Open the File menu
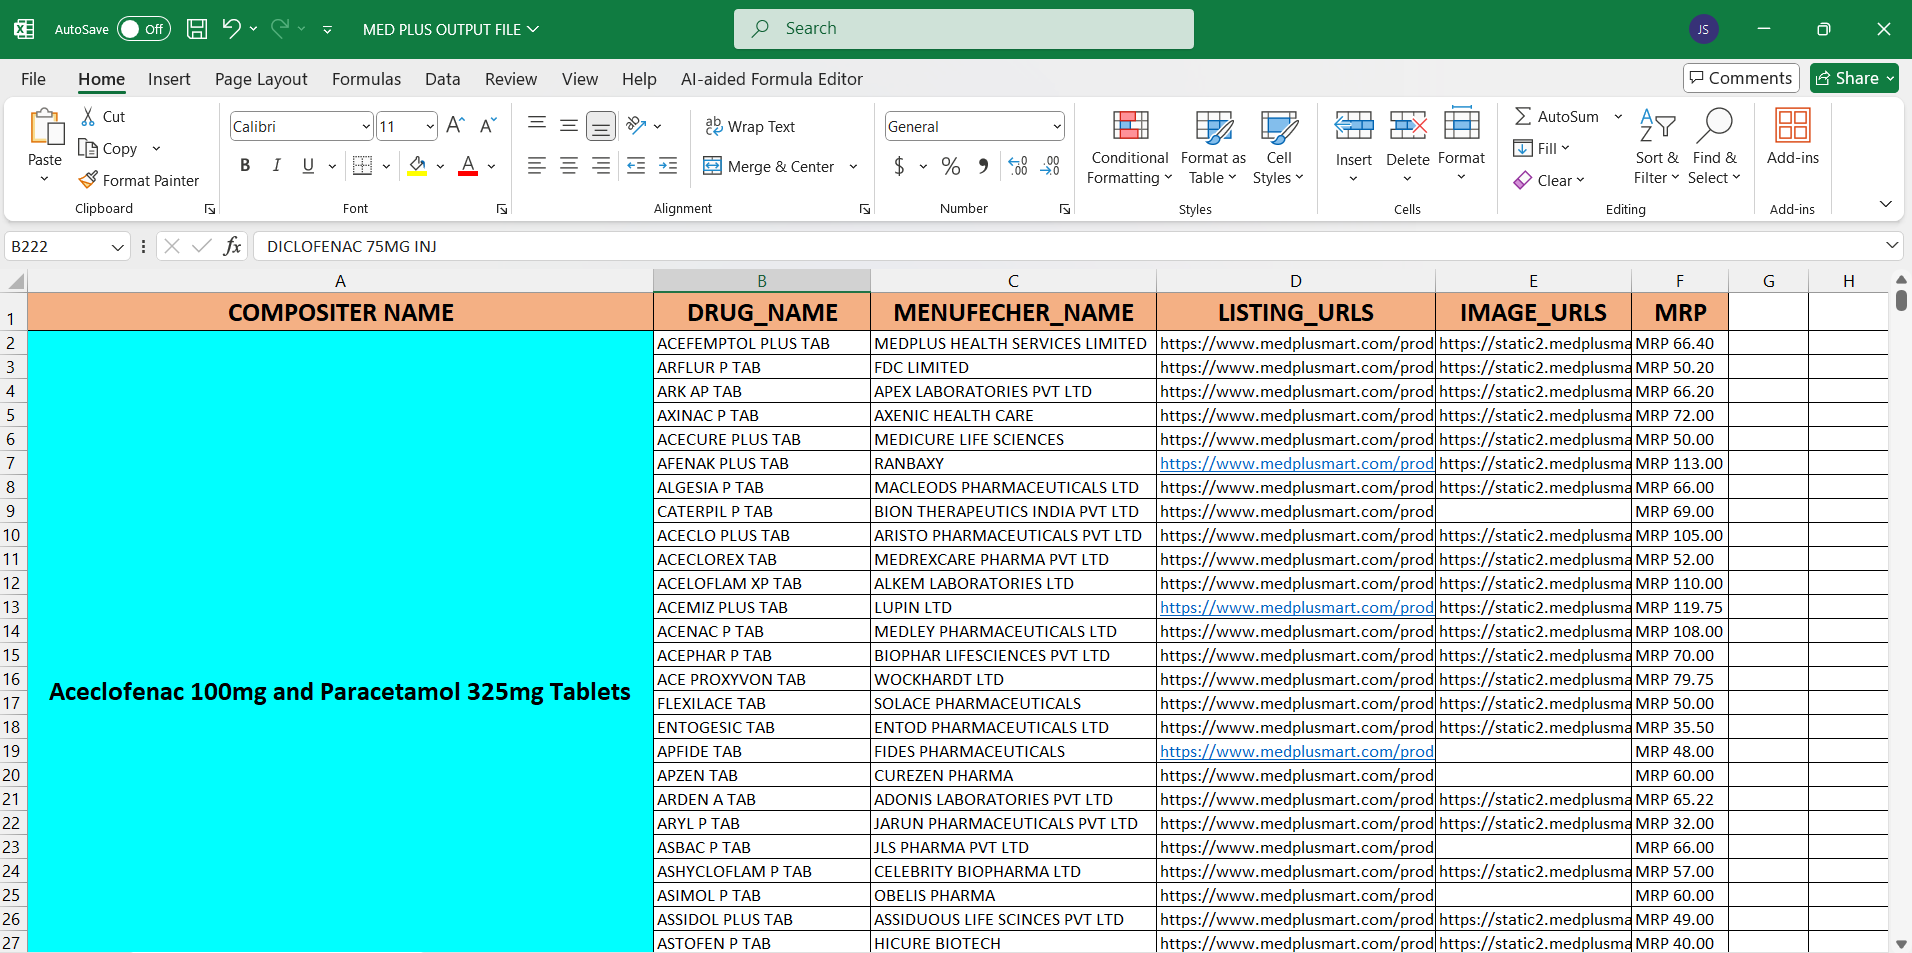The image size is (1912, 953). tap(33, 79)
